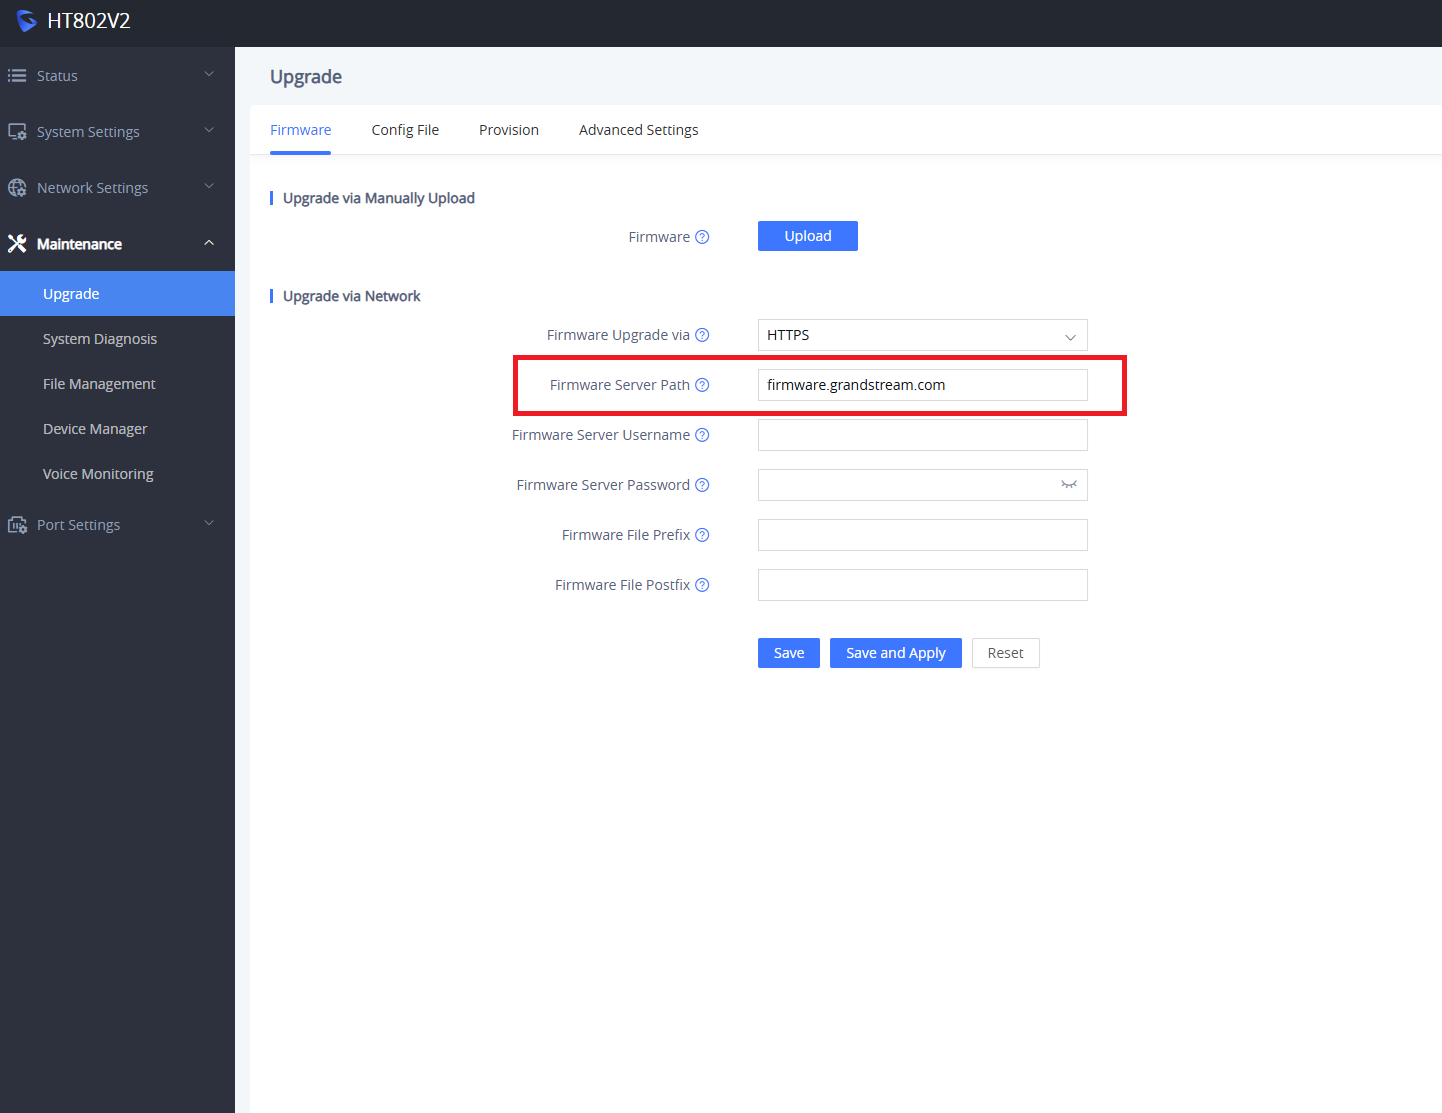The height and width of the screenshot is (1113, 1442).
Task: Click help icon beside Firmware Server Username
Action: click(702, 435)
